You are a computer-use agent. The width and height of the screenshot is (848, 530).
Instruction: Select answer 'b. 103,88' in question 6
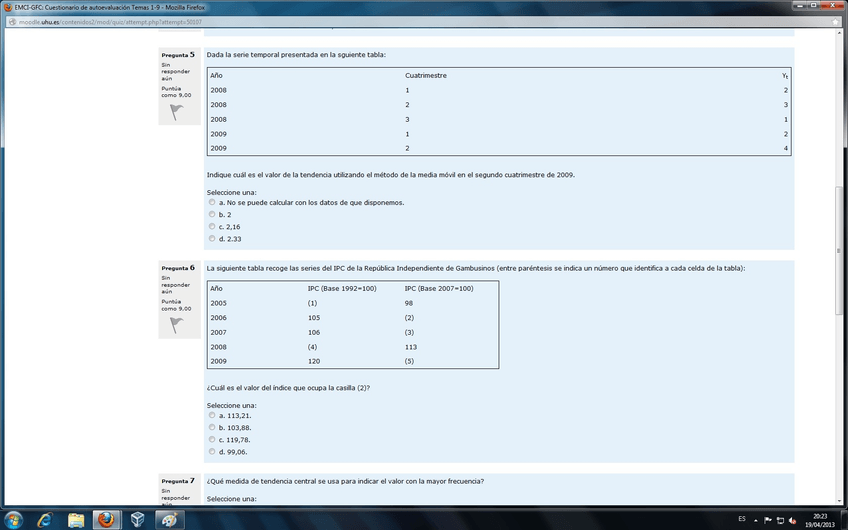point(212,427)
